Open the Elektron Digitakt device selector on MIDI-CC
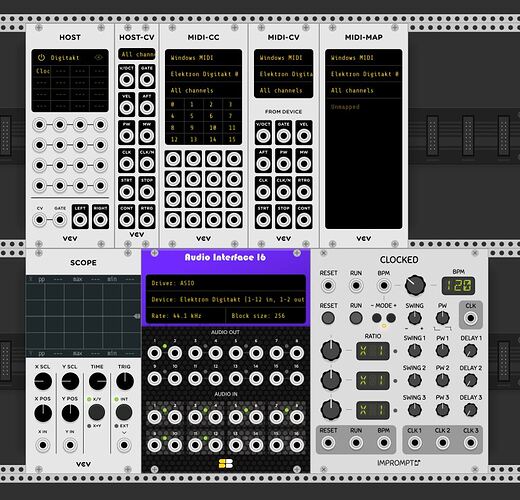520x500 pixels. (x=203, y=74)
